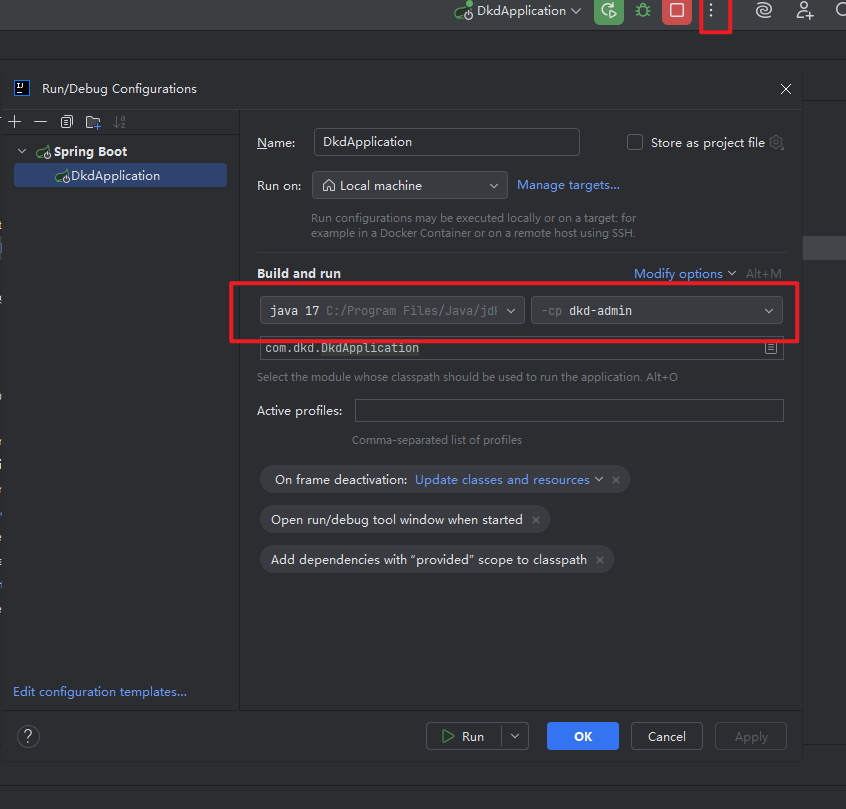Remove the provided scope classpath option

click(x=600, y=560)
